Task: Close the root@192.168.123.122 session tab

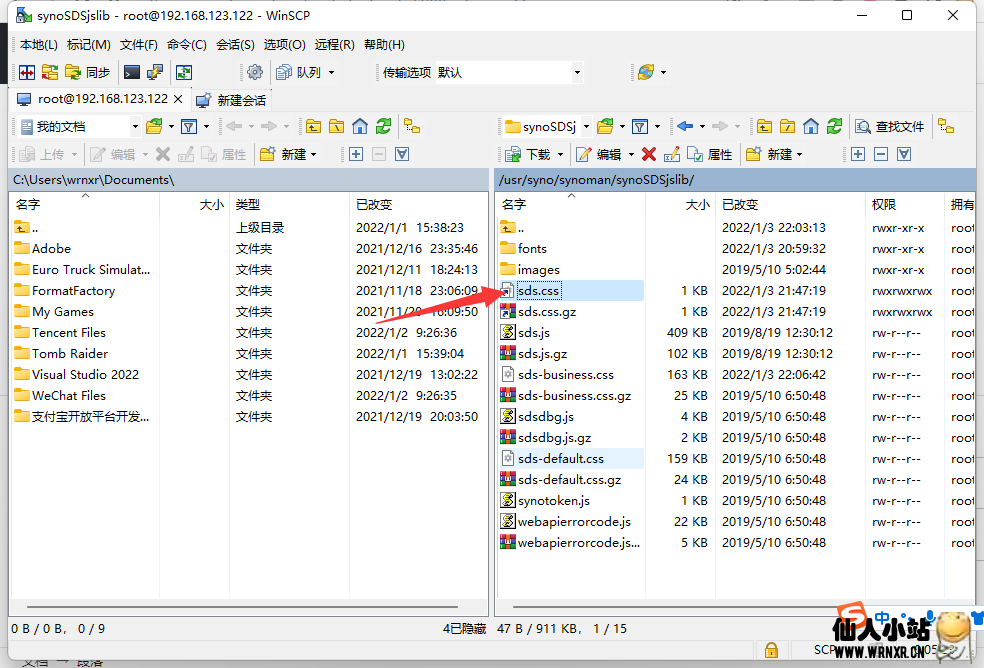Action: 178,99
